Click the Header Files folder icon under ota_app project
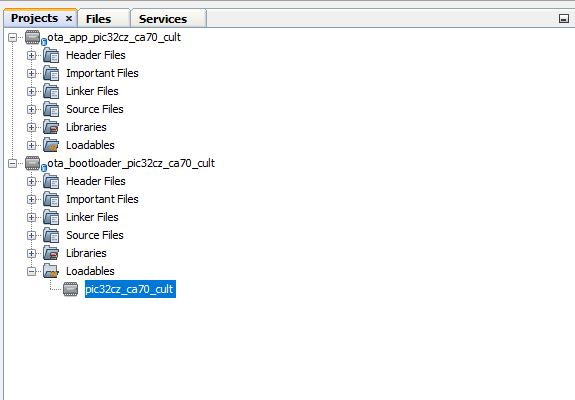 [x=51, y=55]
